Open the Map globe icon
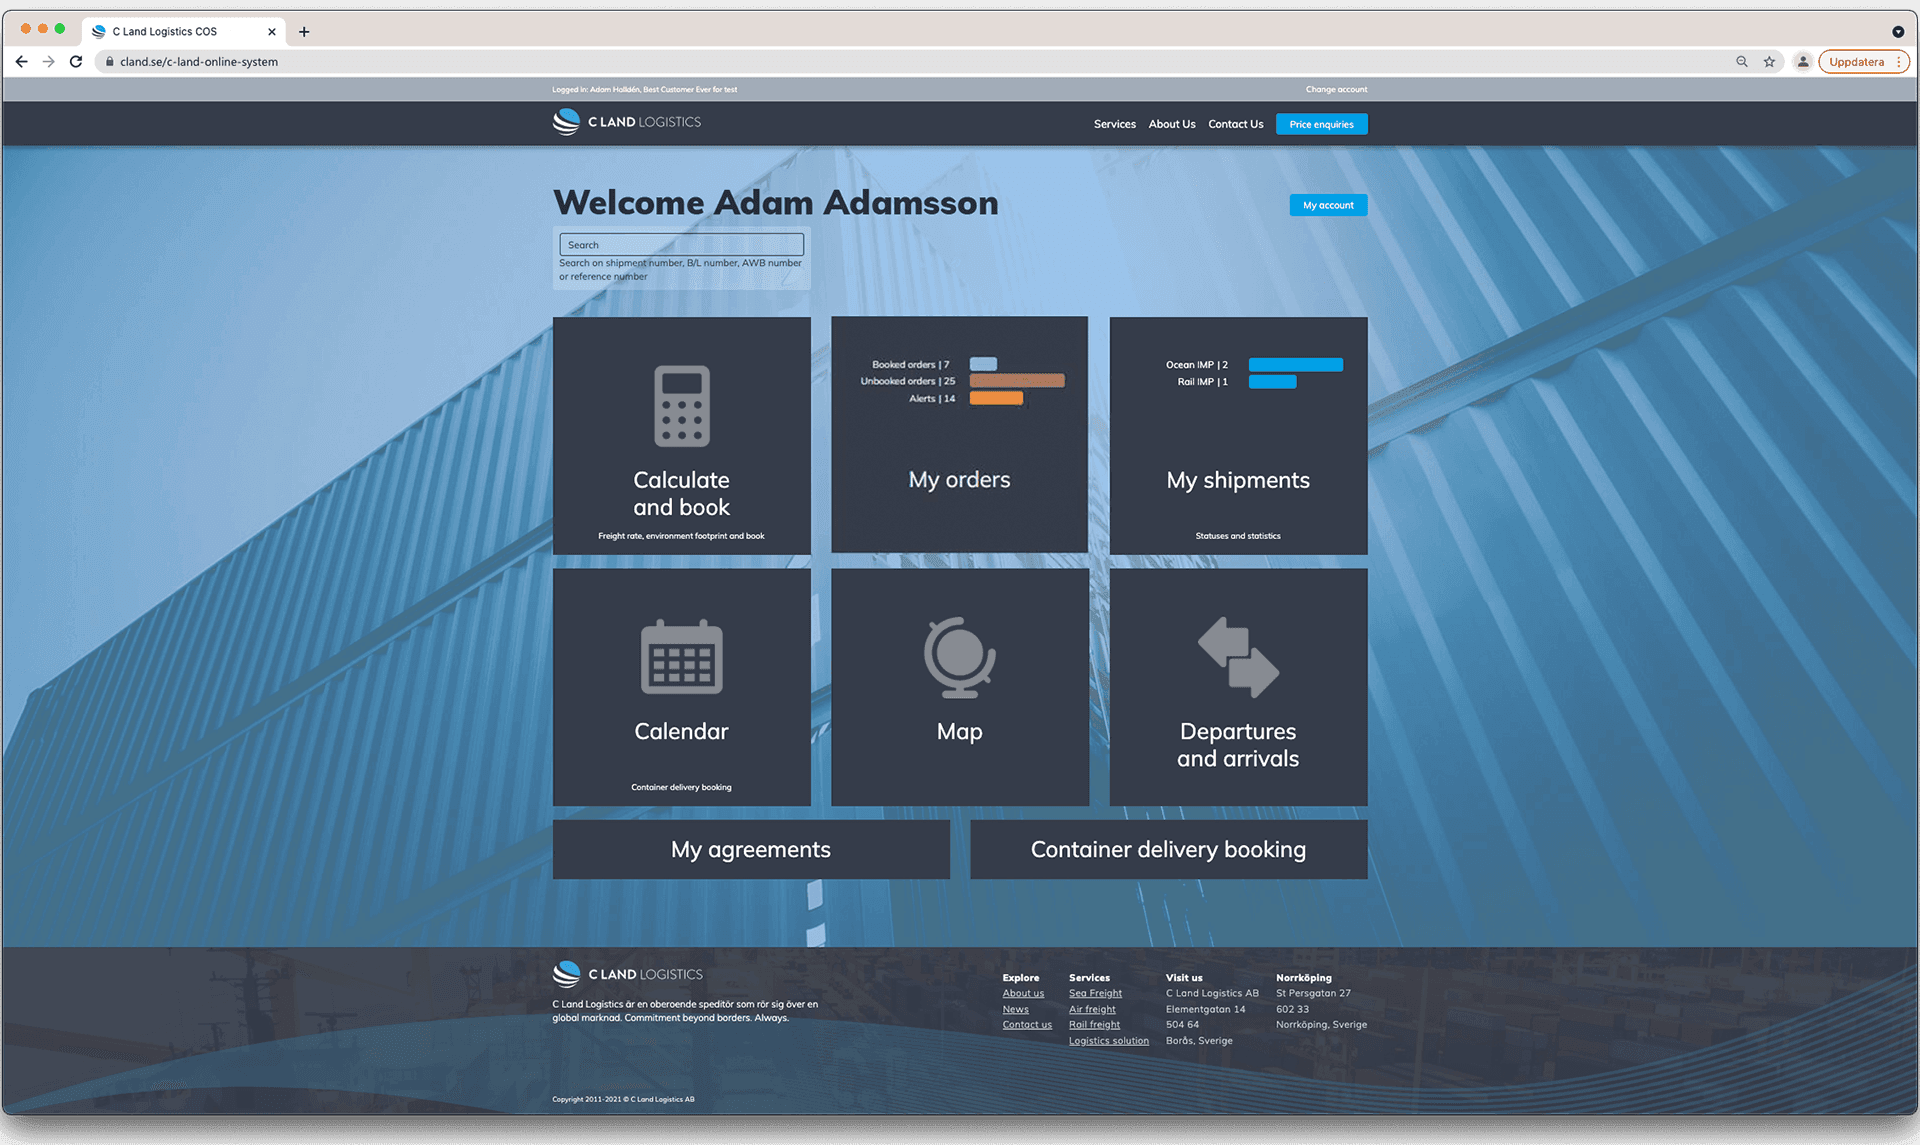The height and width of the screenshot is (1145, 1920). pyautogui.click(x=959, y=657)
